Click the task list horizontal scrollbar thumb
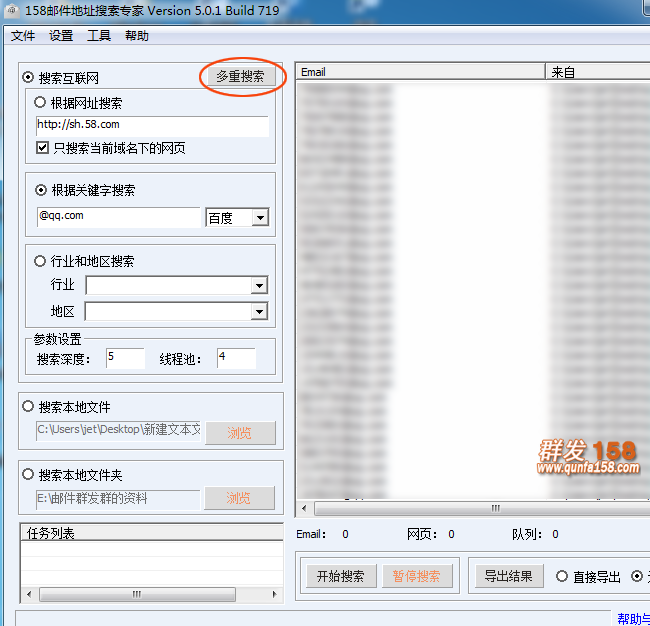This screenshot has width=650, height=626. (x=137, y=594)
